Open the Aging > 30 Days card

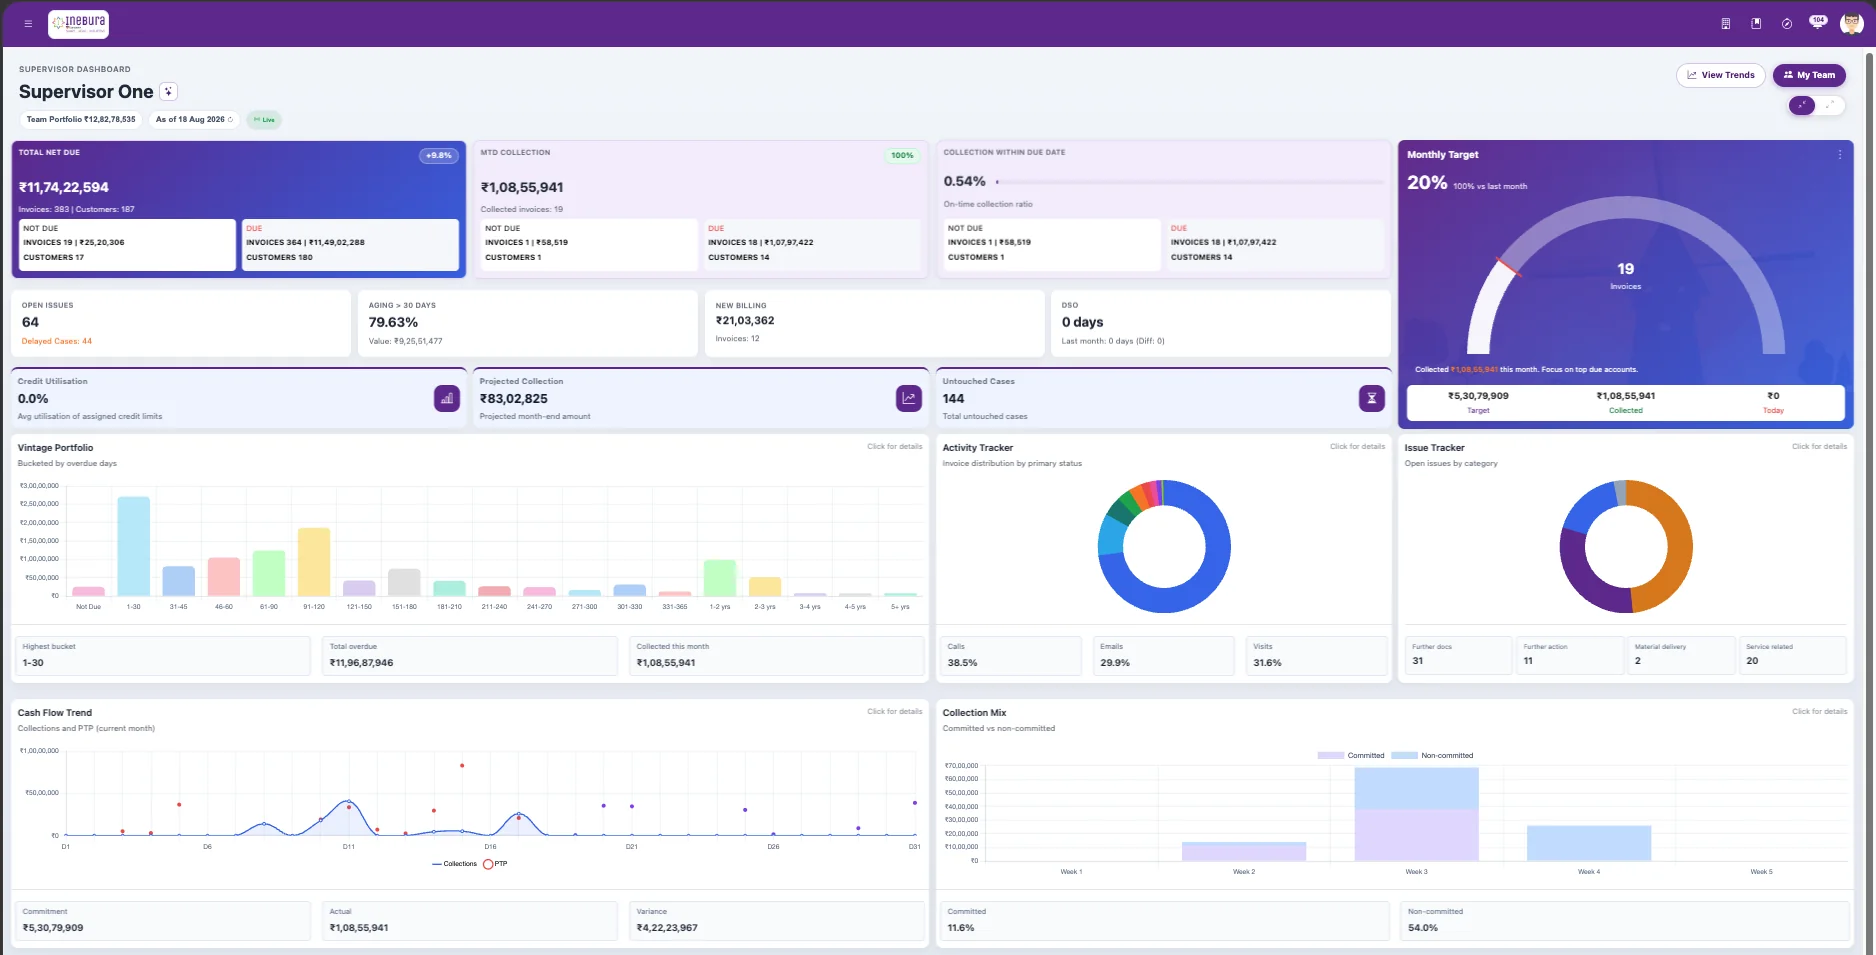click(527, 323)
